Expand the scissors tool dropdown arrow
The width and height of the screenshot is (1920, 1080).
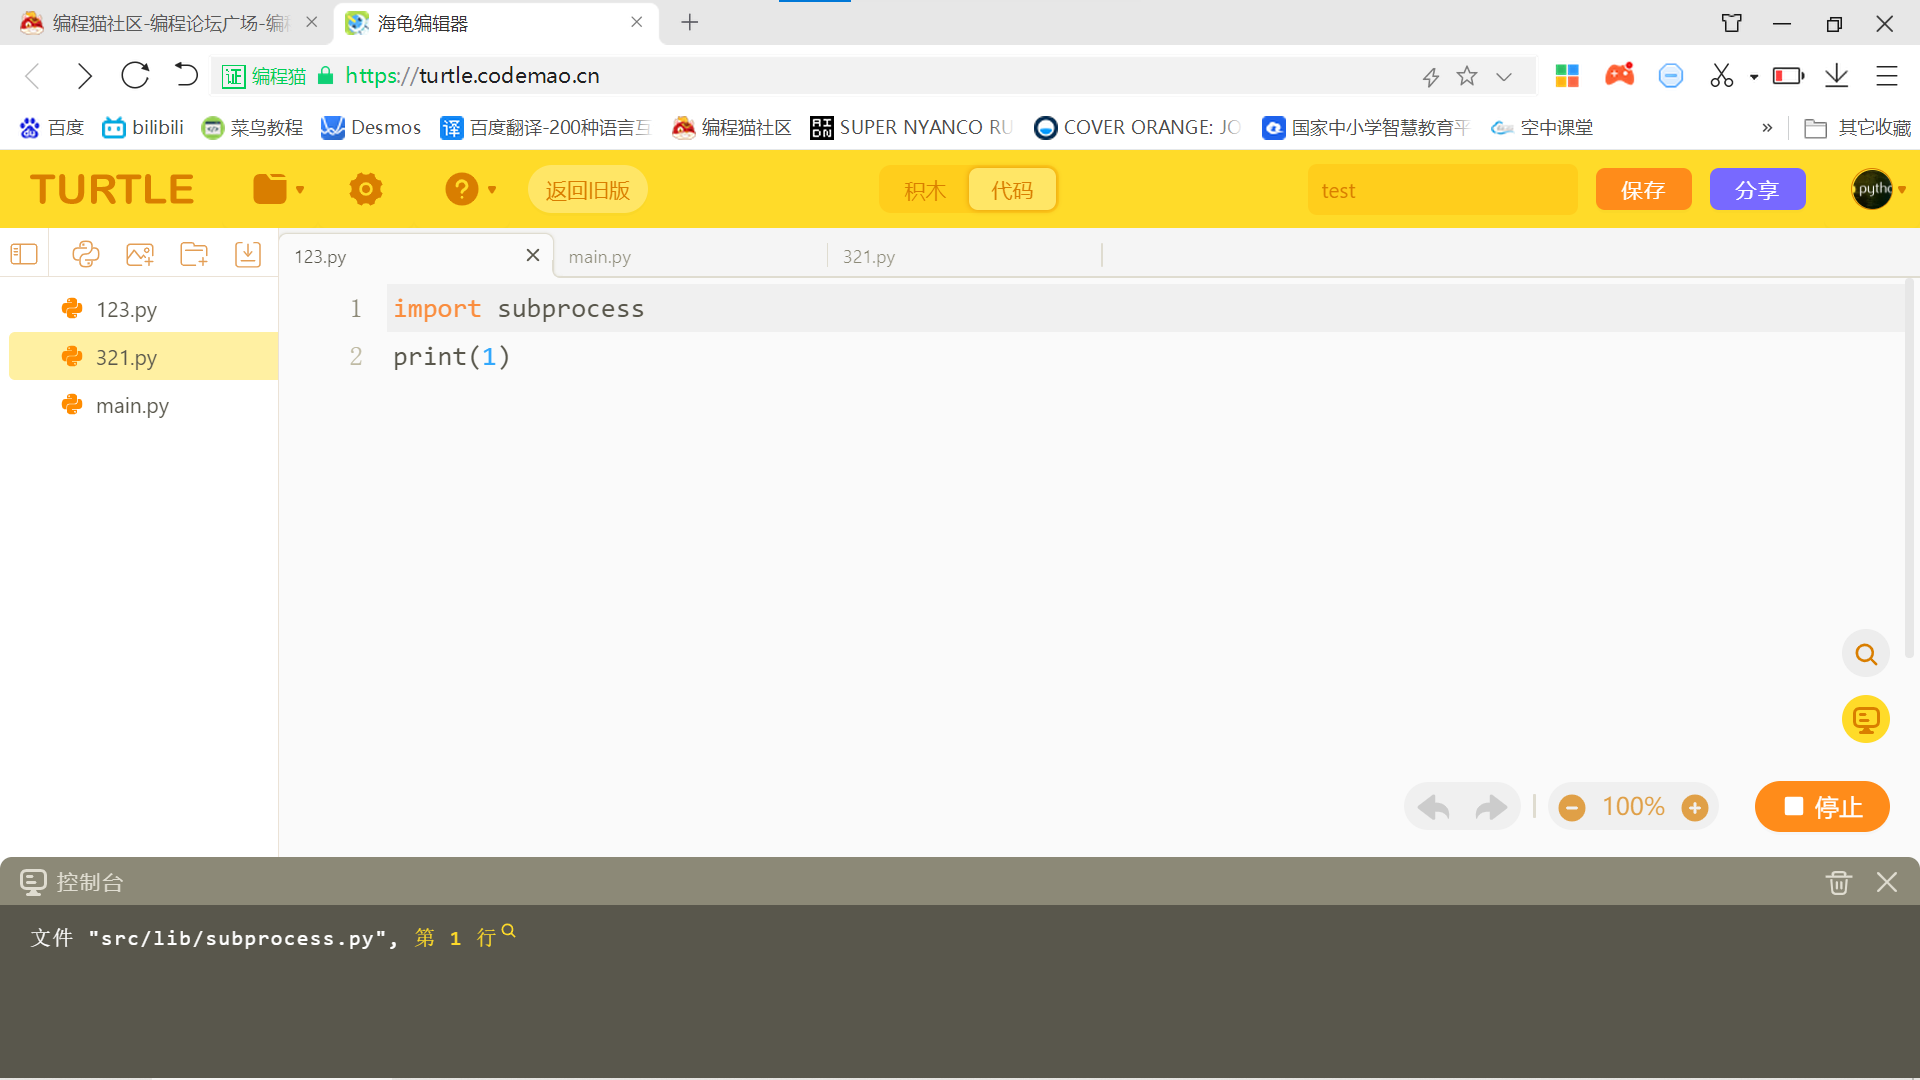point(1754,77)
